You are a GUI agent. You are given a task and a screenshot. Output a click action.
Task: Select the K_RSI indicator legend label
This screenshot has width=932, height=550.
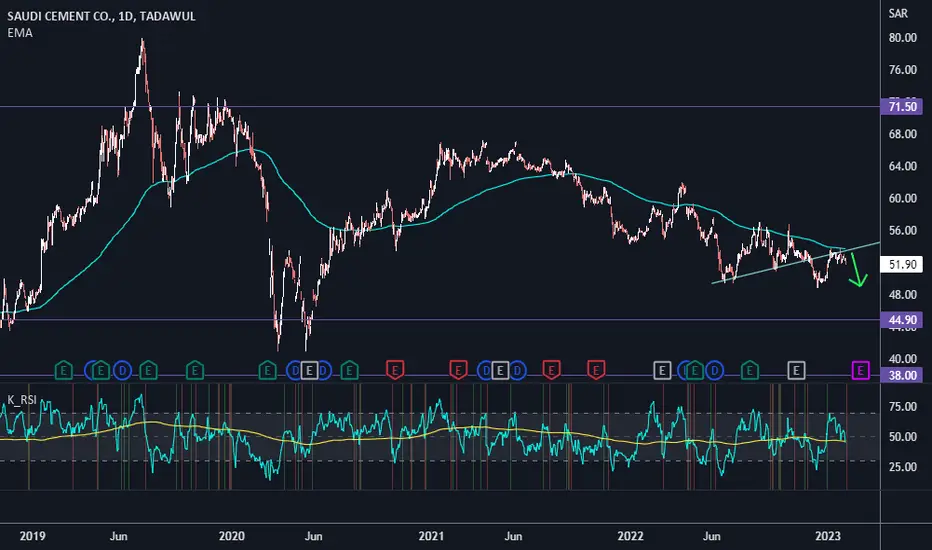[22, 400]
